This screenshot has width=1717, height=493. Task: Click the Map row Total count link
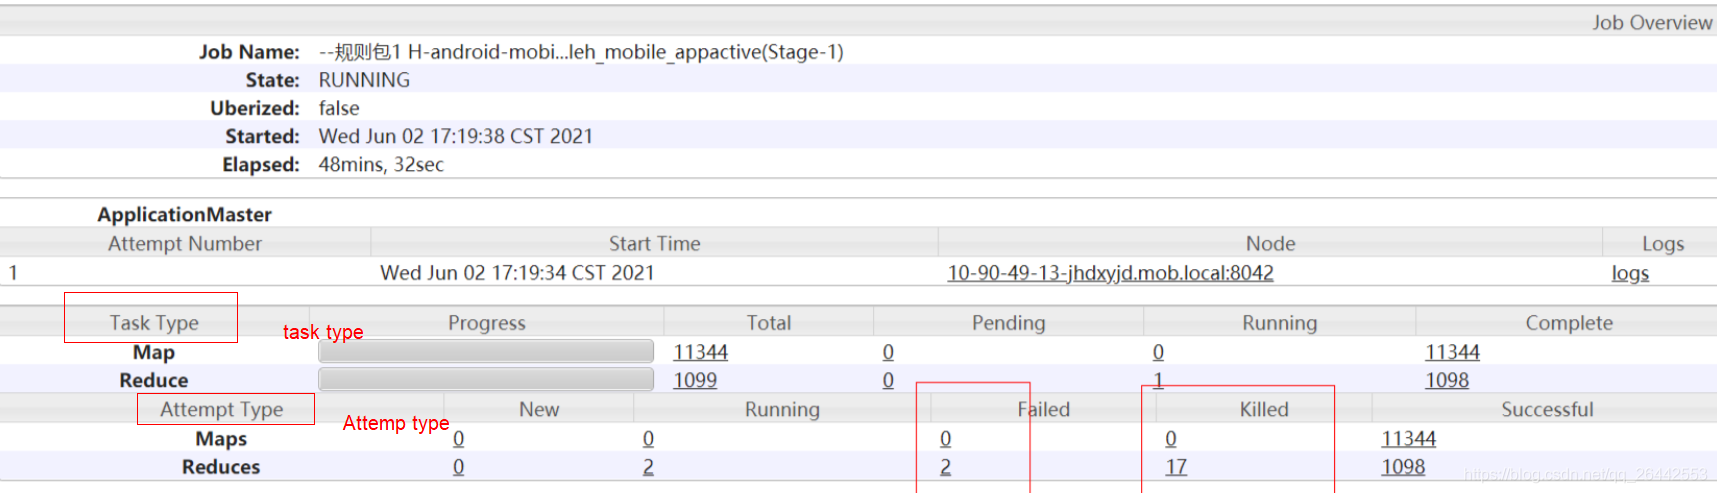point(700,352)
